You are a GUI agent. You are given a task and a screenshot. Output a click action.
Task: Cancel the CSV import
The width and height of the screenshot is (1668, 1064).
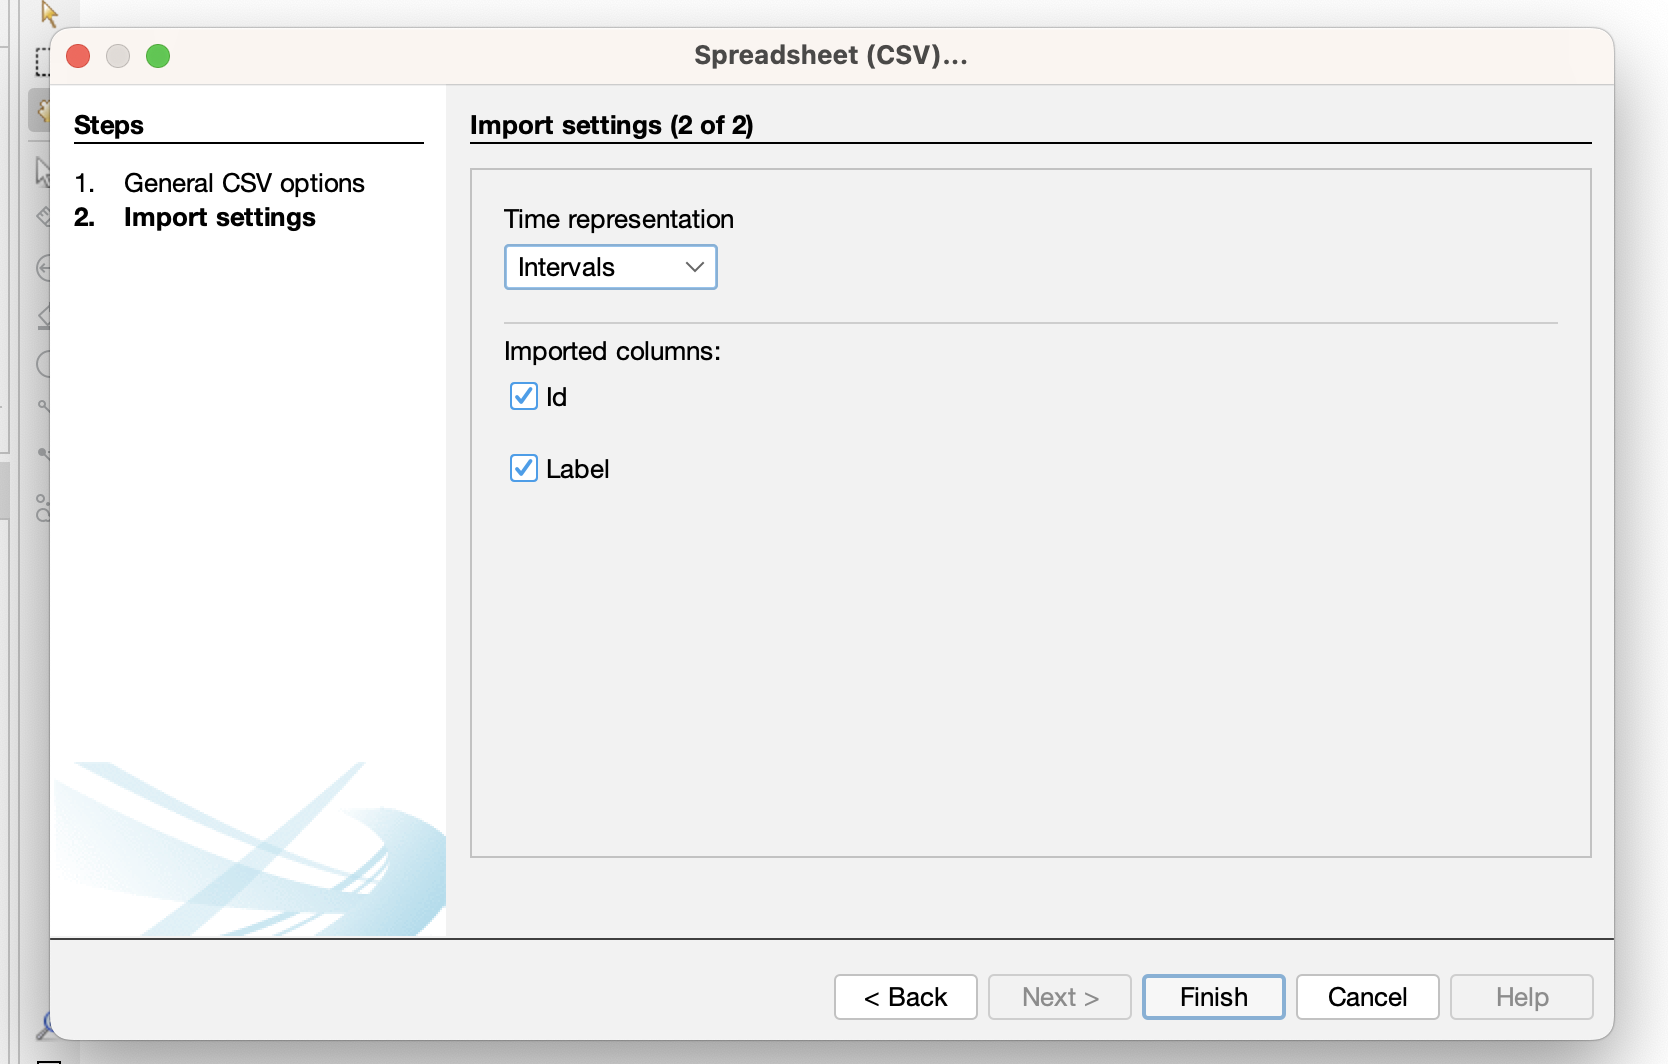click(1367, 997)
